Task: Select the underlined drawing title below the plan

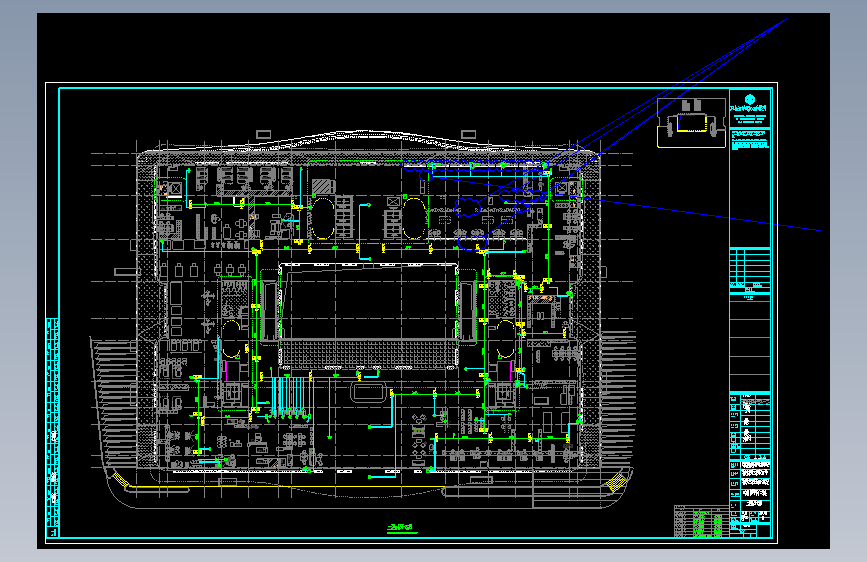Action: 402,529
